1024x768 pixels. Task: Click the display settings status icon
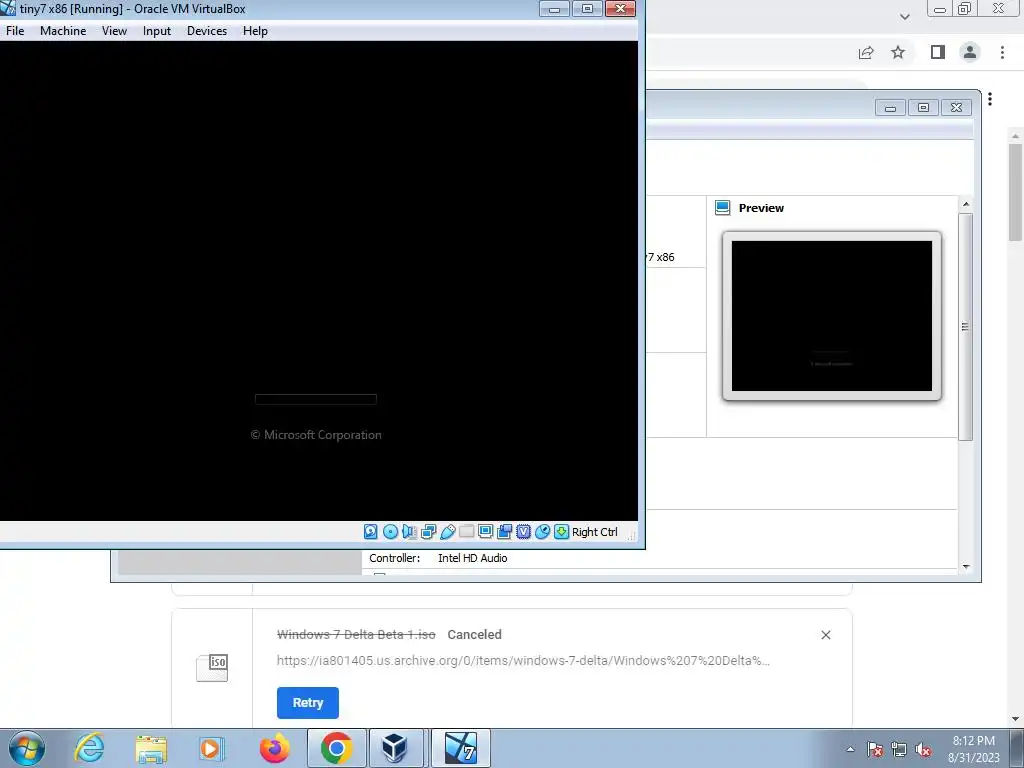[485, 532]
